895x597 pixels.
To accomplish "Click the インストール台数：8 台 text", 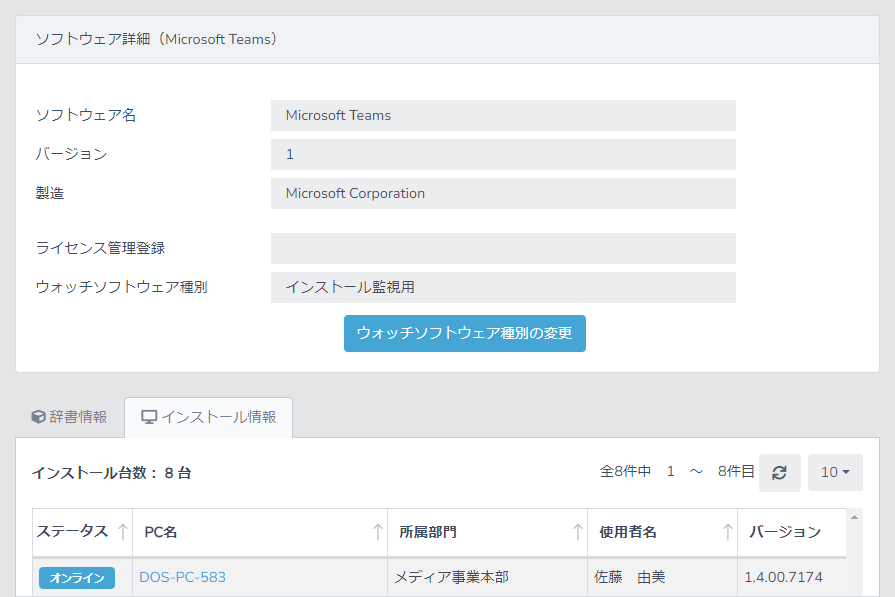I will tap(111, 473).
